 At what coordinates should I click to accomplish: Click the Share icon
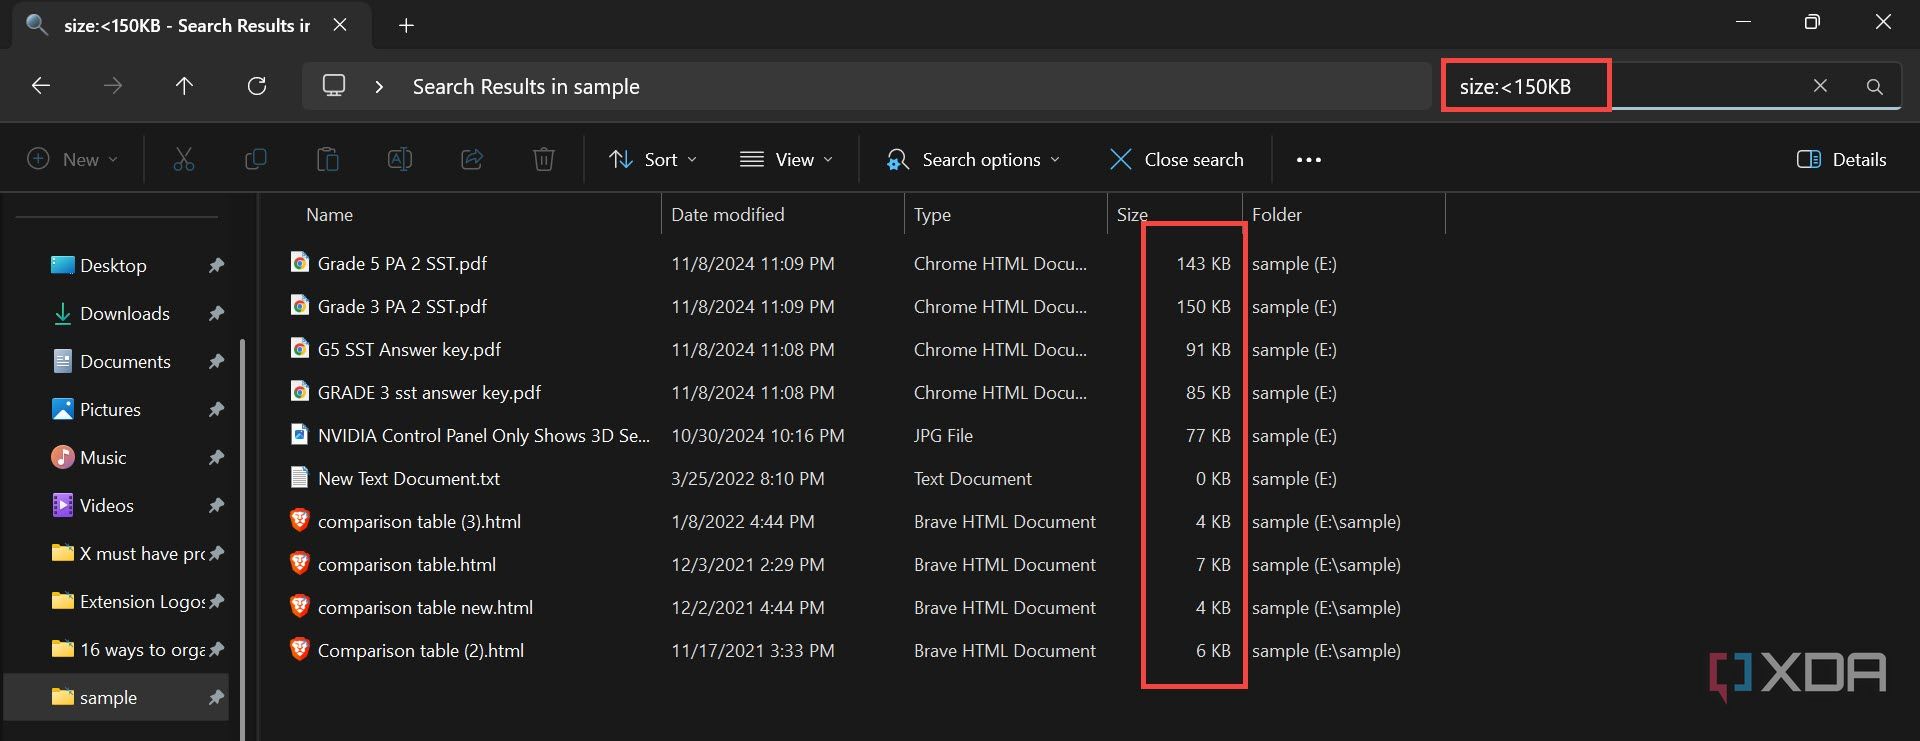click(x=472, y=159)
